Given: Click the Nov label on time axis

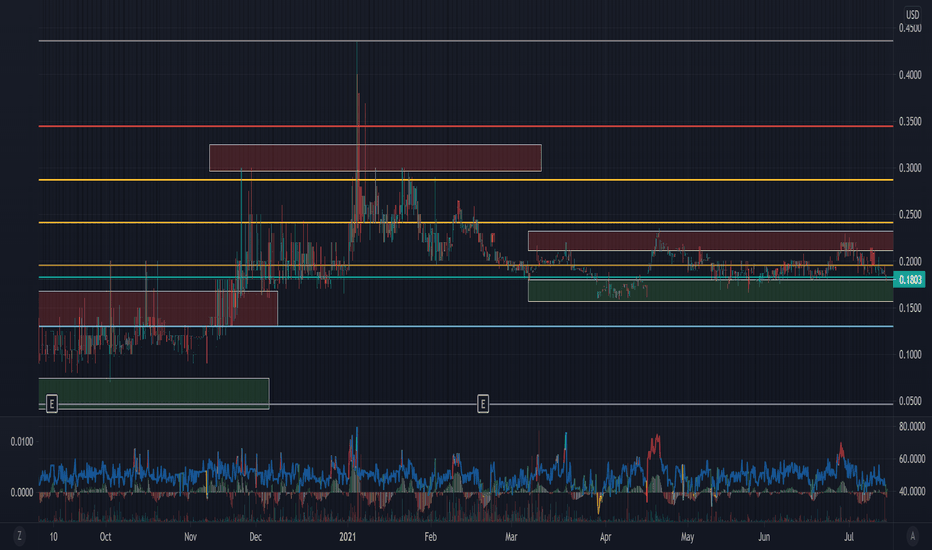Looking at the screenshot, I should coord(190,537).
